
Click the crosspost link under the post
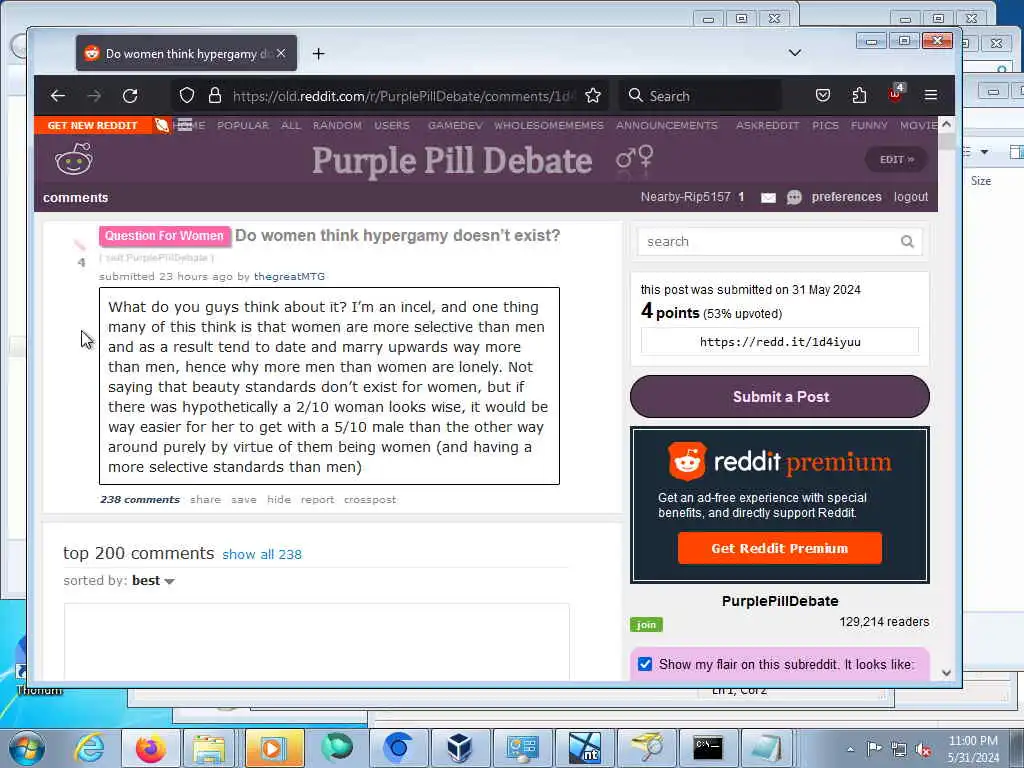(370, 500)
